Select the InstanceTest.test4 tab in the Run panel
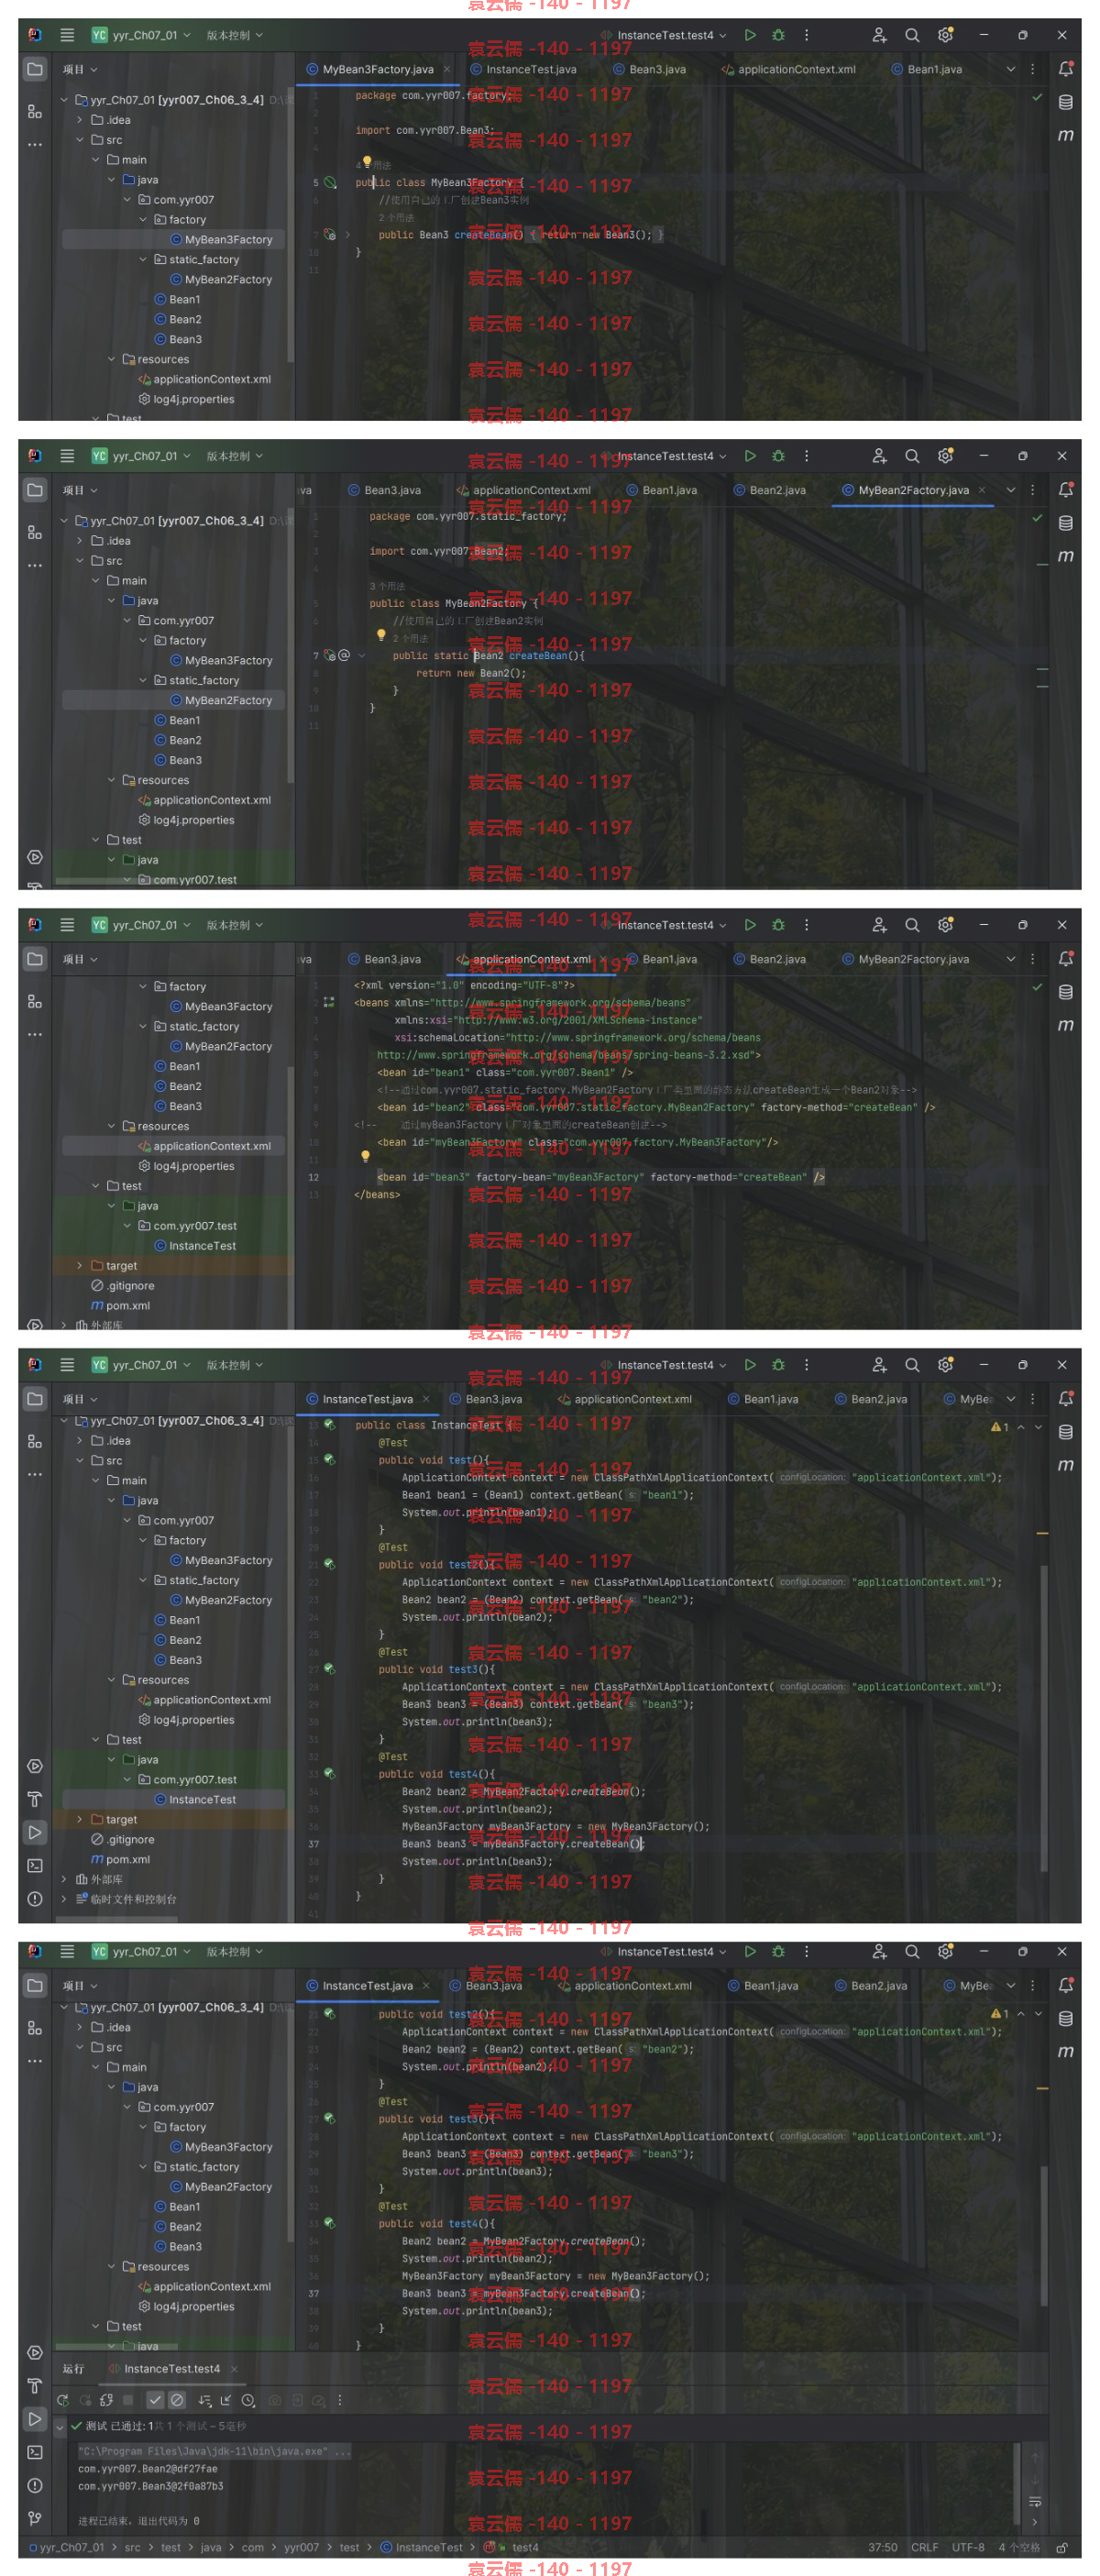Screen dimensions: 1100x2576 [171, 2369]
